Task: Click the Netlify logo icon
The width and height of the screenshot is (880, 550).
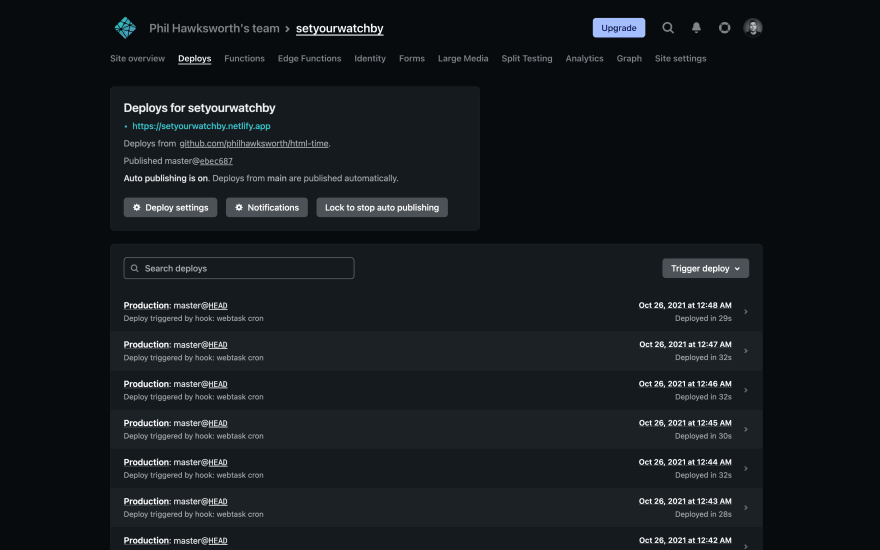Action: pos(125,28)
